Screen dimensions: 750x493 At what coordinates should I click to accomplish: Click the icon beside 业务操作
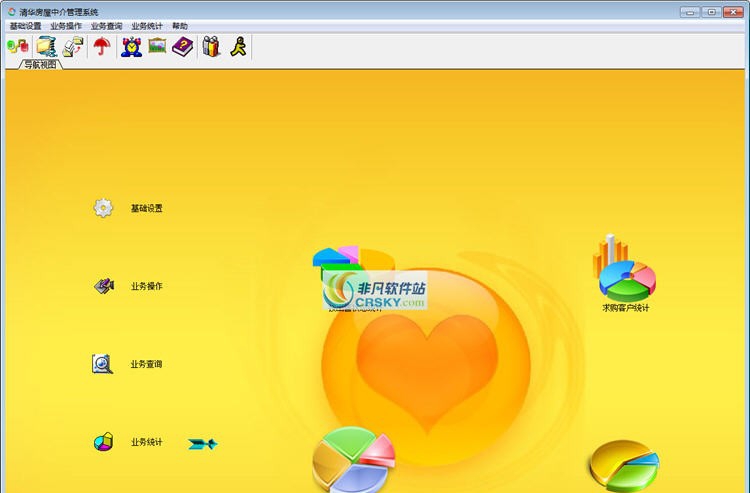click(x=104, y=286)
